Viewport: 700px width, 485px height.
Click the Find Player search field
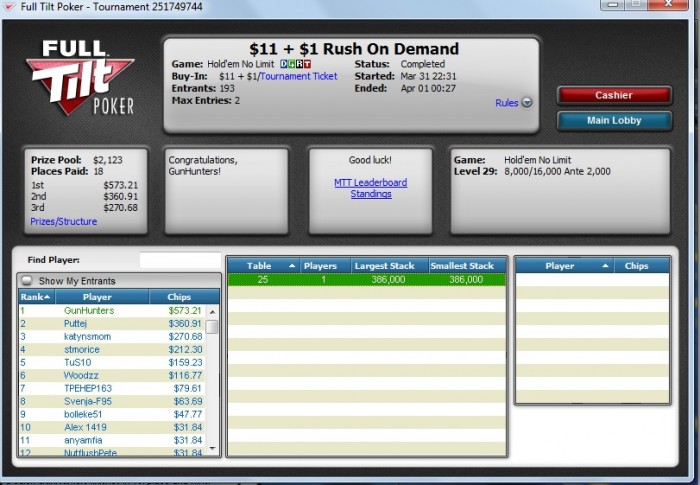coord(180,260)
